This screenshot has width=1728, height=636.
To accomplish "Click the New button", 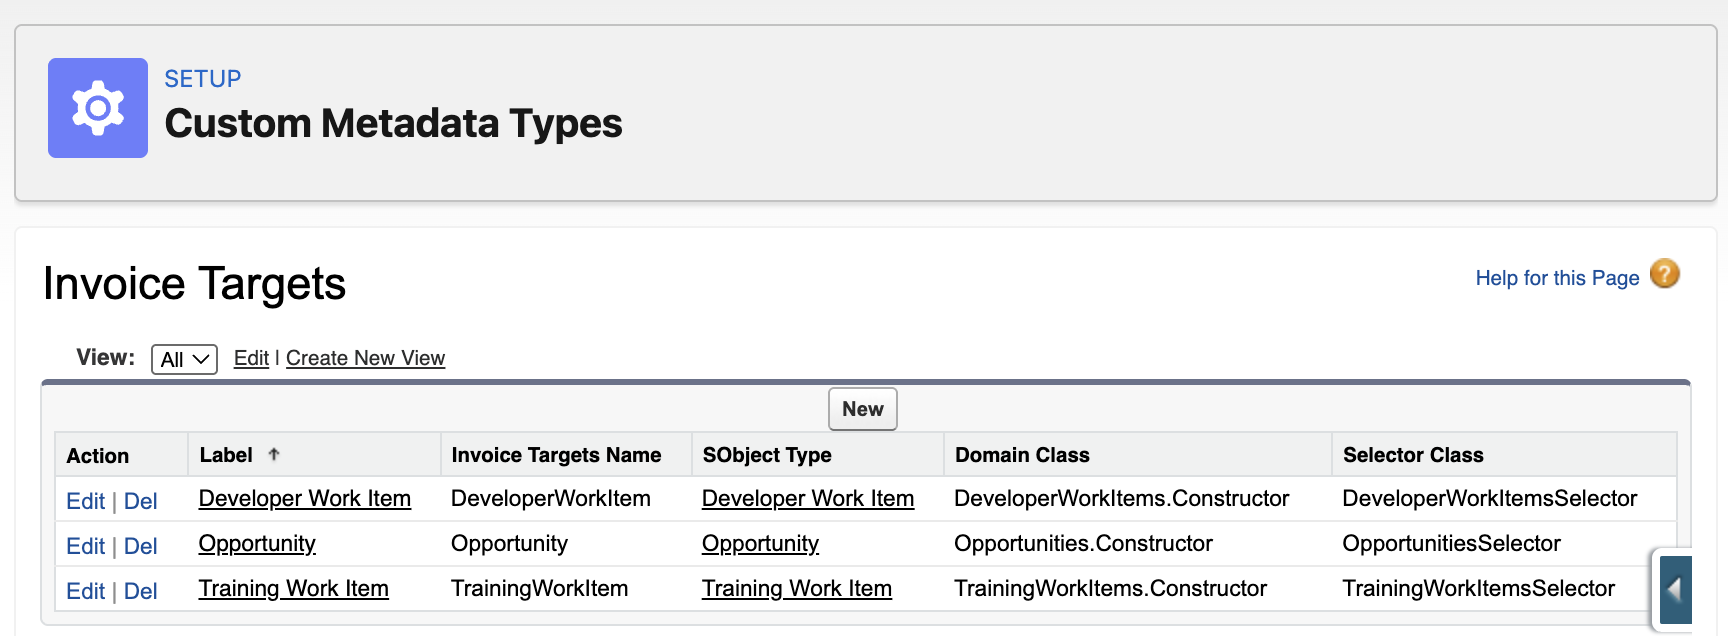I will coord(862,409).
